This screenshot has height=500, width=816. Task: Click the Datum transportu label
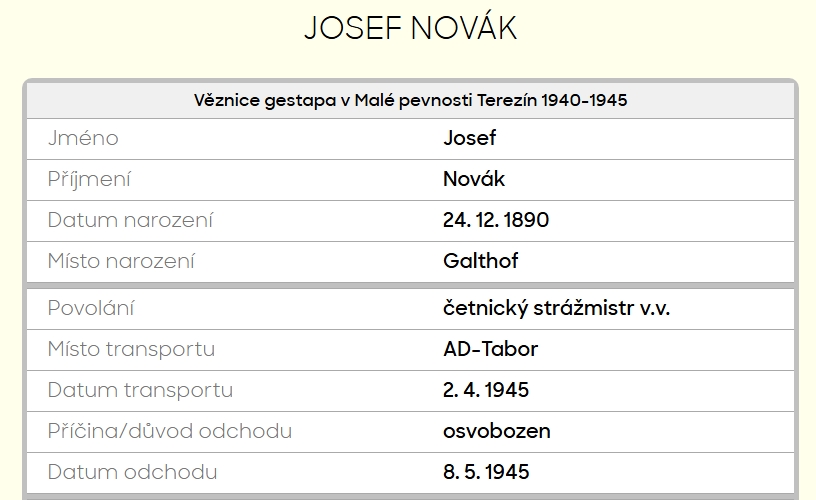(x=140, y=390)
